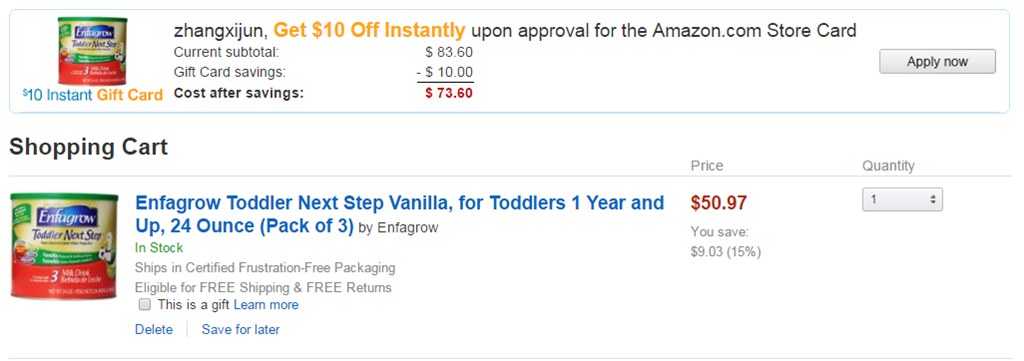Open the Enfagrow Toddler Next Step product title
The image size is (1024, 361).
click(x=400, y=214)
